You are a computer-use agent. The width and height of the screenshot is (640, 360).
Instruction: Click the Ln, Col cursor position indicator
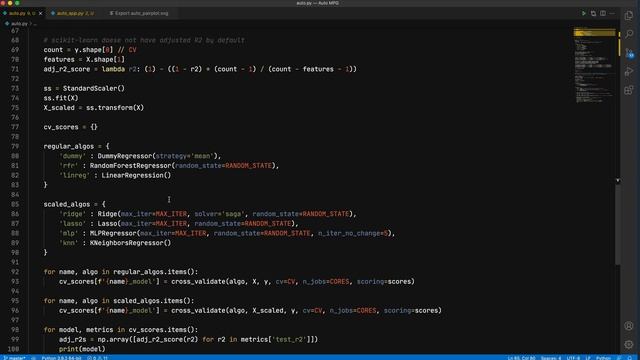click(521, 358)
